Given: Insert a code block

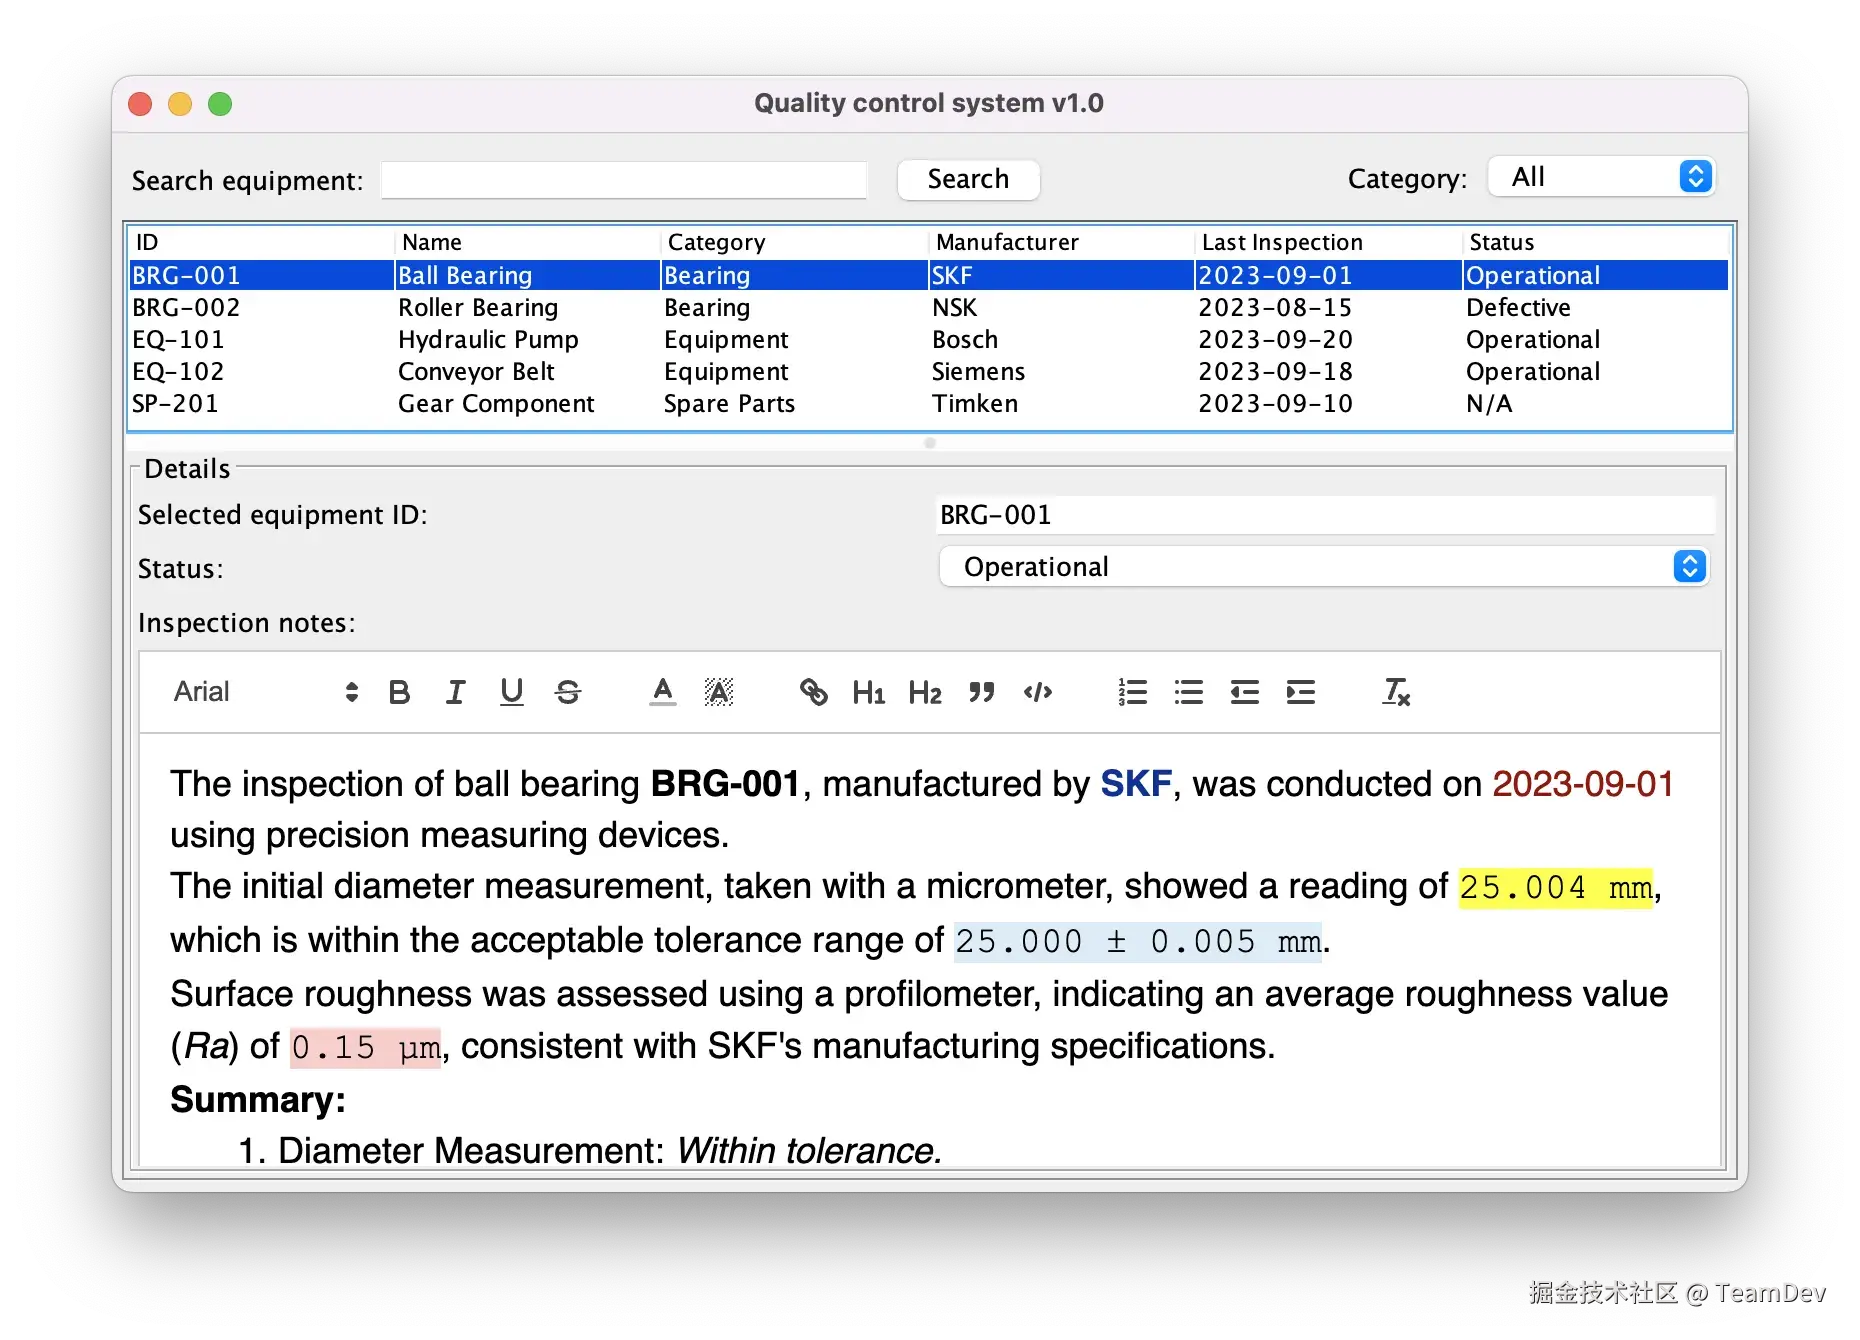Looking at the screenshot, I should [x=1037, y=692].
